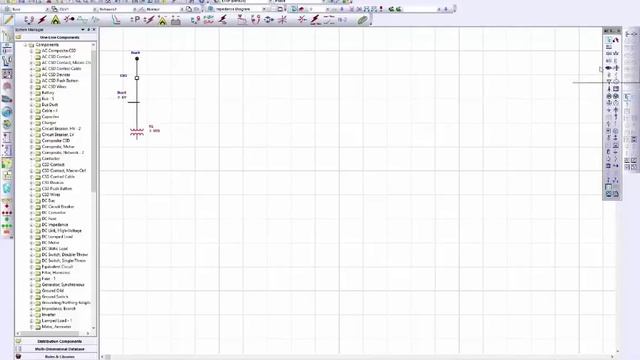Expand the Bus - 5 folder
This screenshot has width=640, height=360.
point(31,99)
